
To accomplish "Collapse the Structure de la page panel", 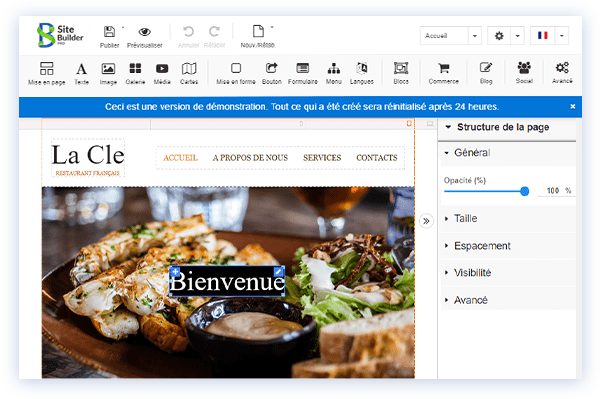I will pos(448,127).
